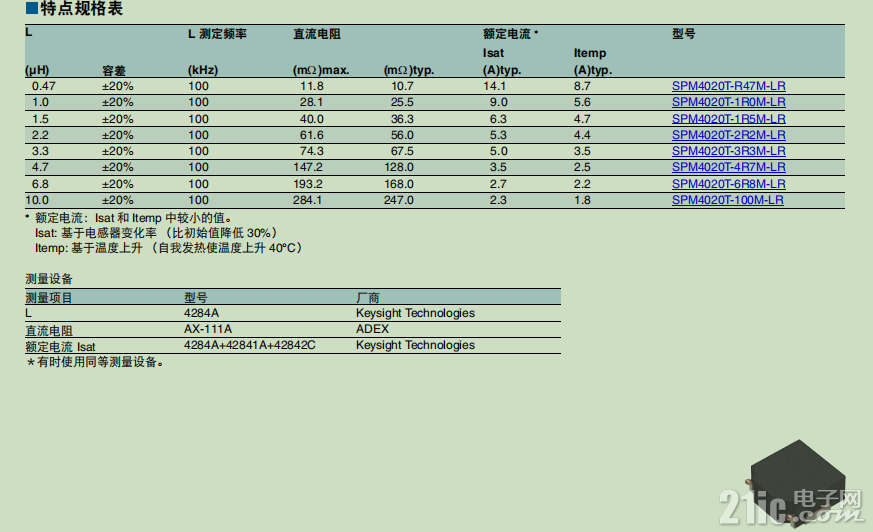Click the Itemp 40°C definition note
Screen dimensions: 873x532
(x=168, y=248)
